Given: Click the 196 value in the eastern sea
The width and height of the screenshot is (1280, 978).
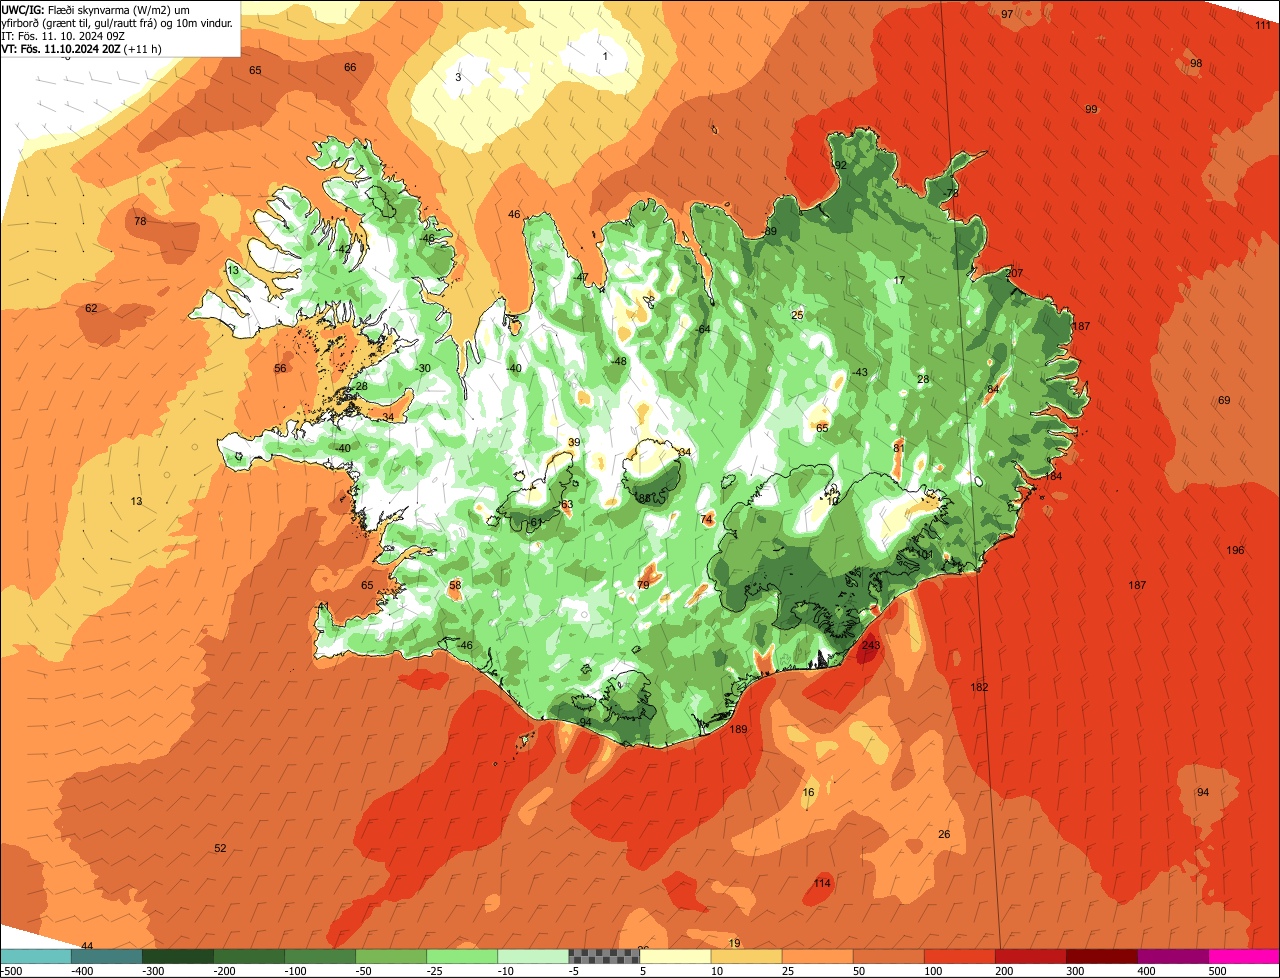Looking at the screenshot, I should click(1236, 550).
